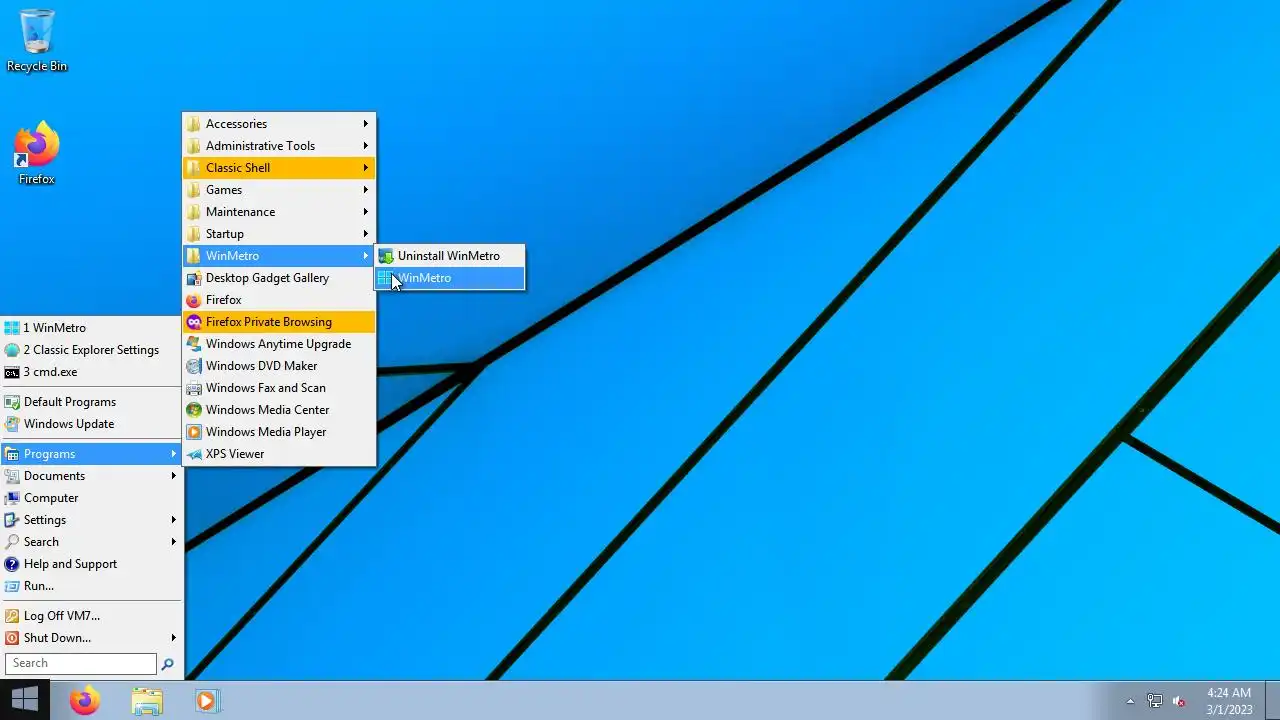Click the Programs item in Start menu
Viewport: 1280px width, 720px height.
pyautogui.click(x=91, y=454)
